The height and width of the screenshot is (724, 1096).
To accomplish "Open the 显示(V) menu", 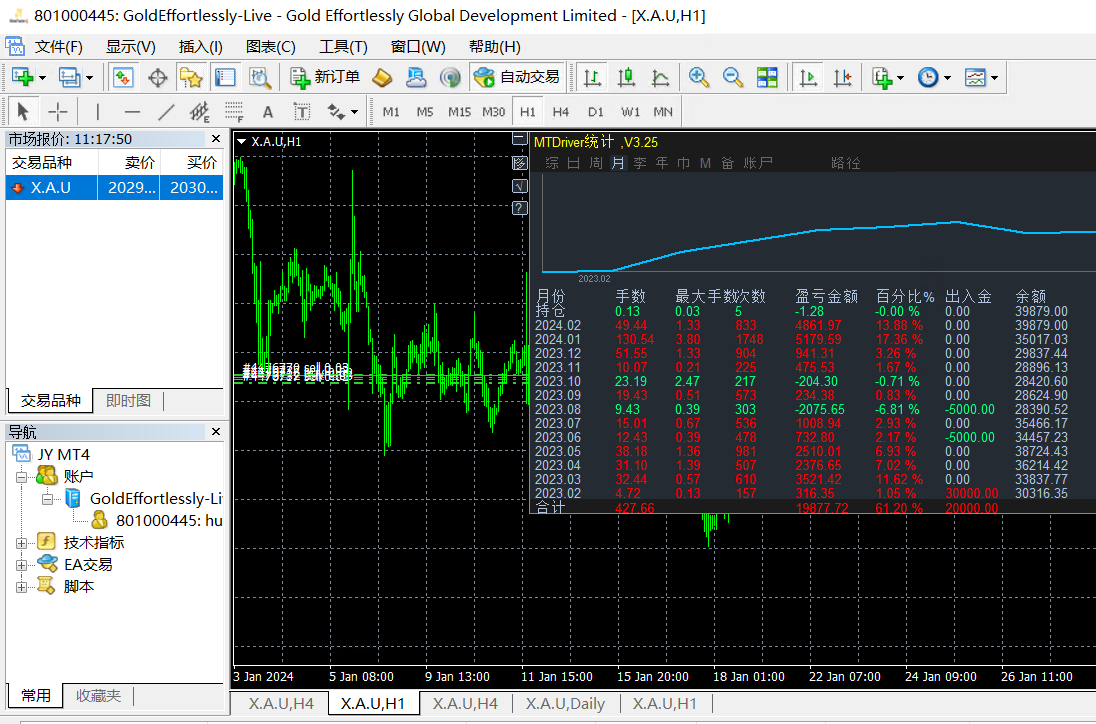I will (131, 47).
